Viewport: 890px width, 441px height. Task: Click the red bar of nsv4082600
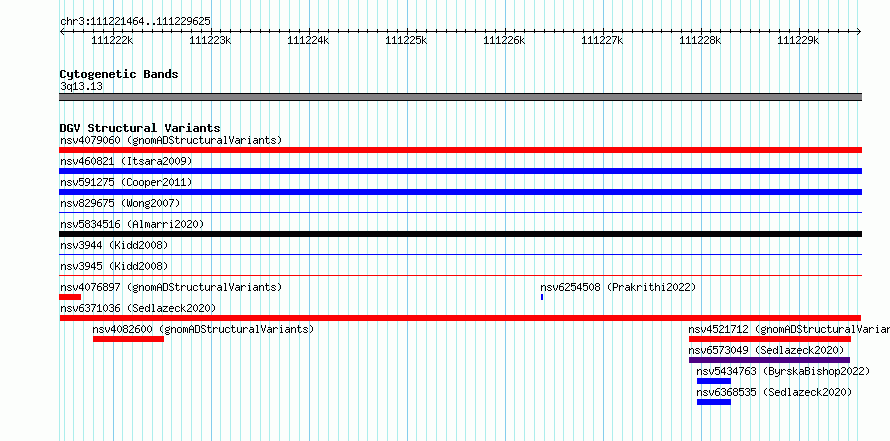(x=128, y=339)
